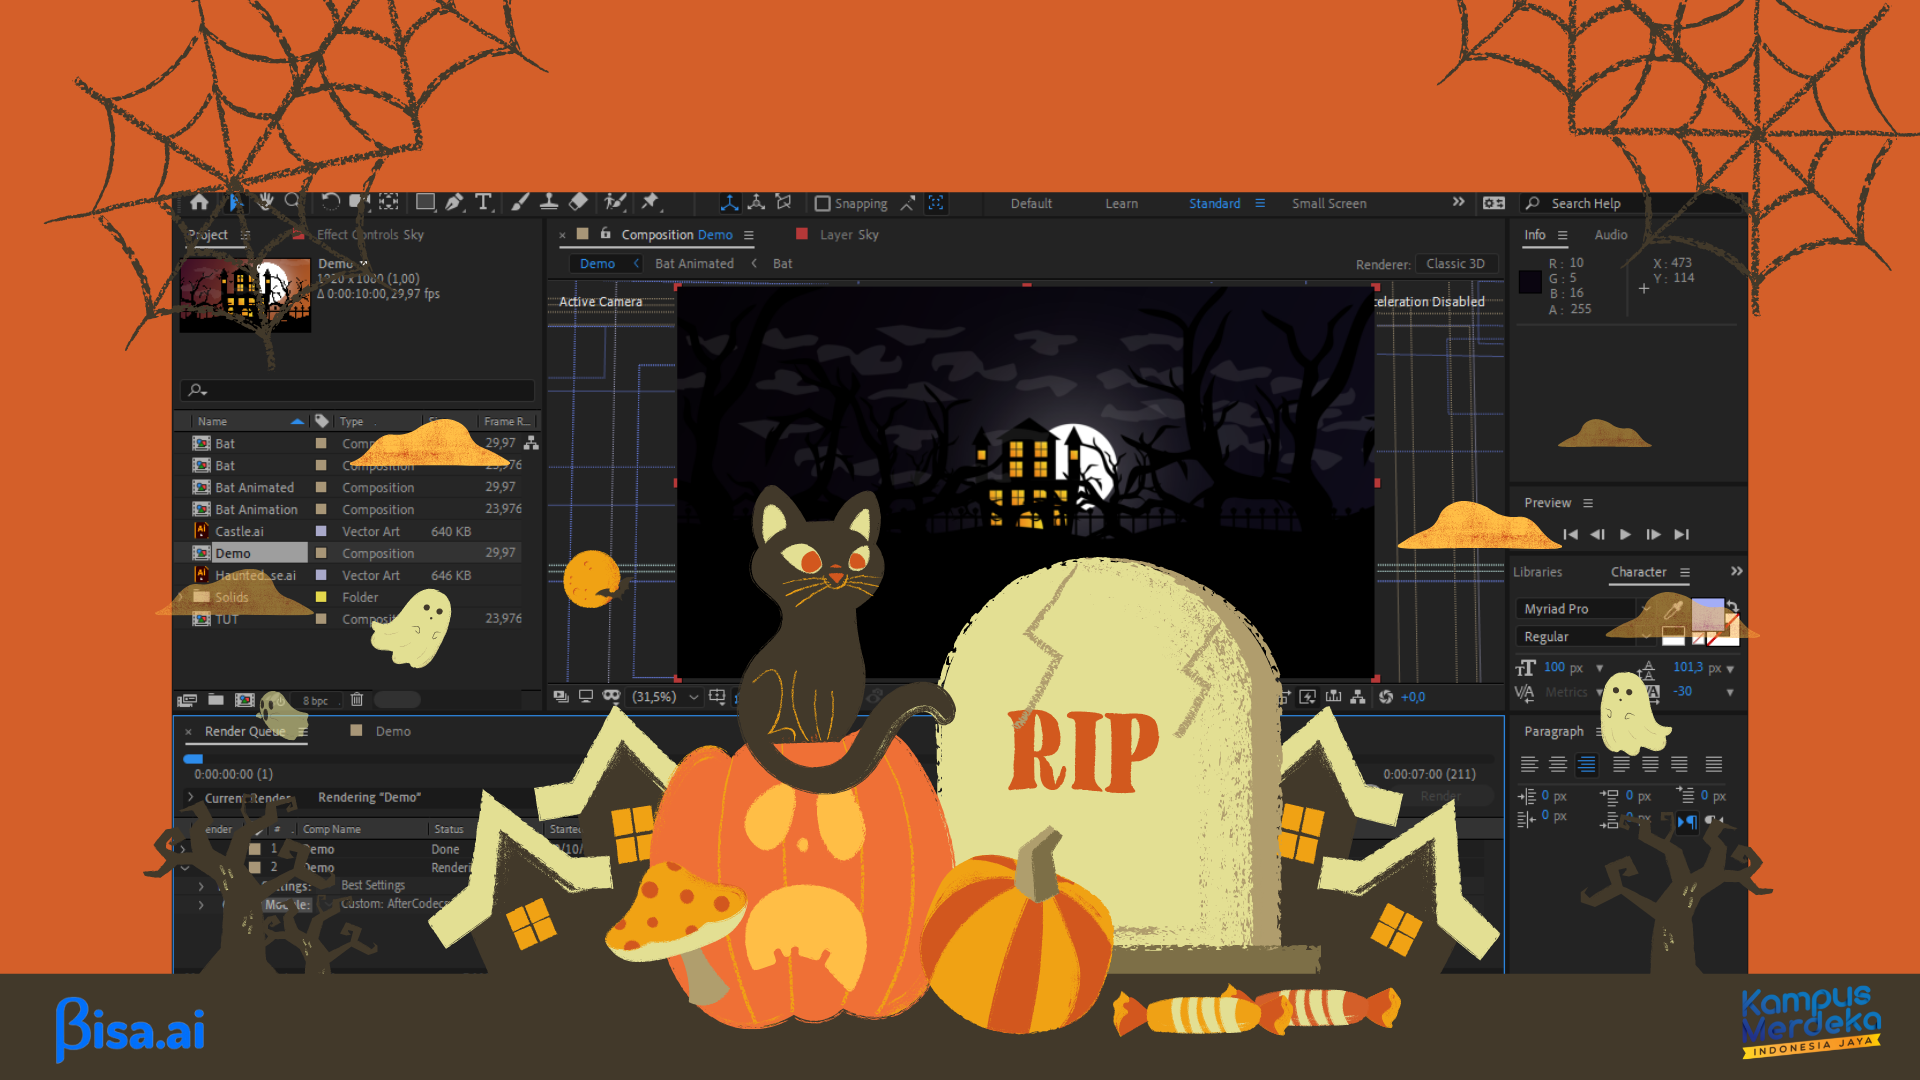Click the Info panel color sample swatch
This screenshot has width=1920, height=1080.
coord(1530,282)
